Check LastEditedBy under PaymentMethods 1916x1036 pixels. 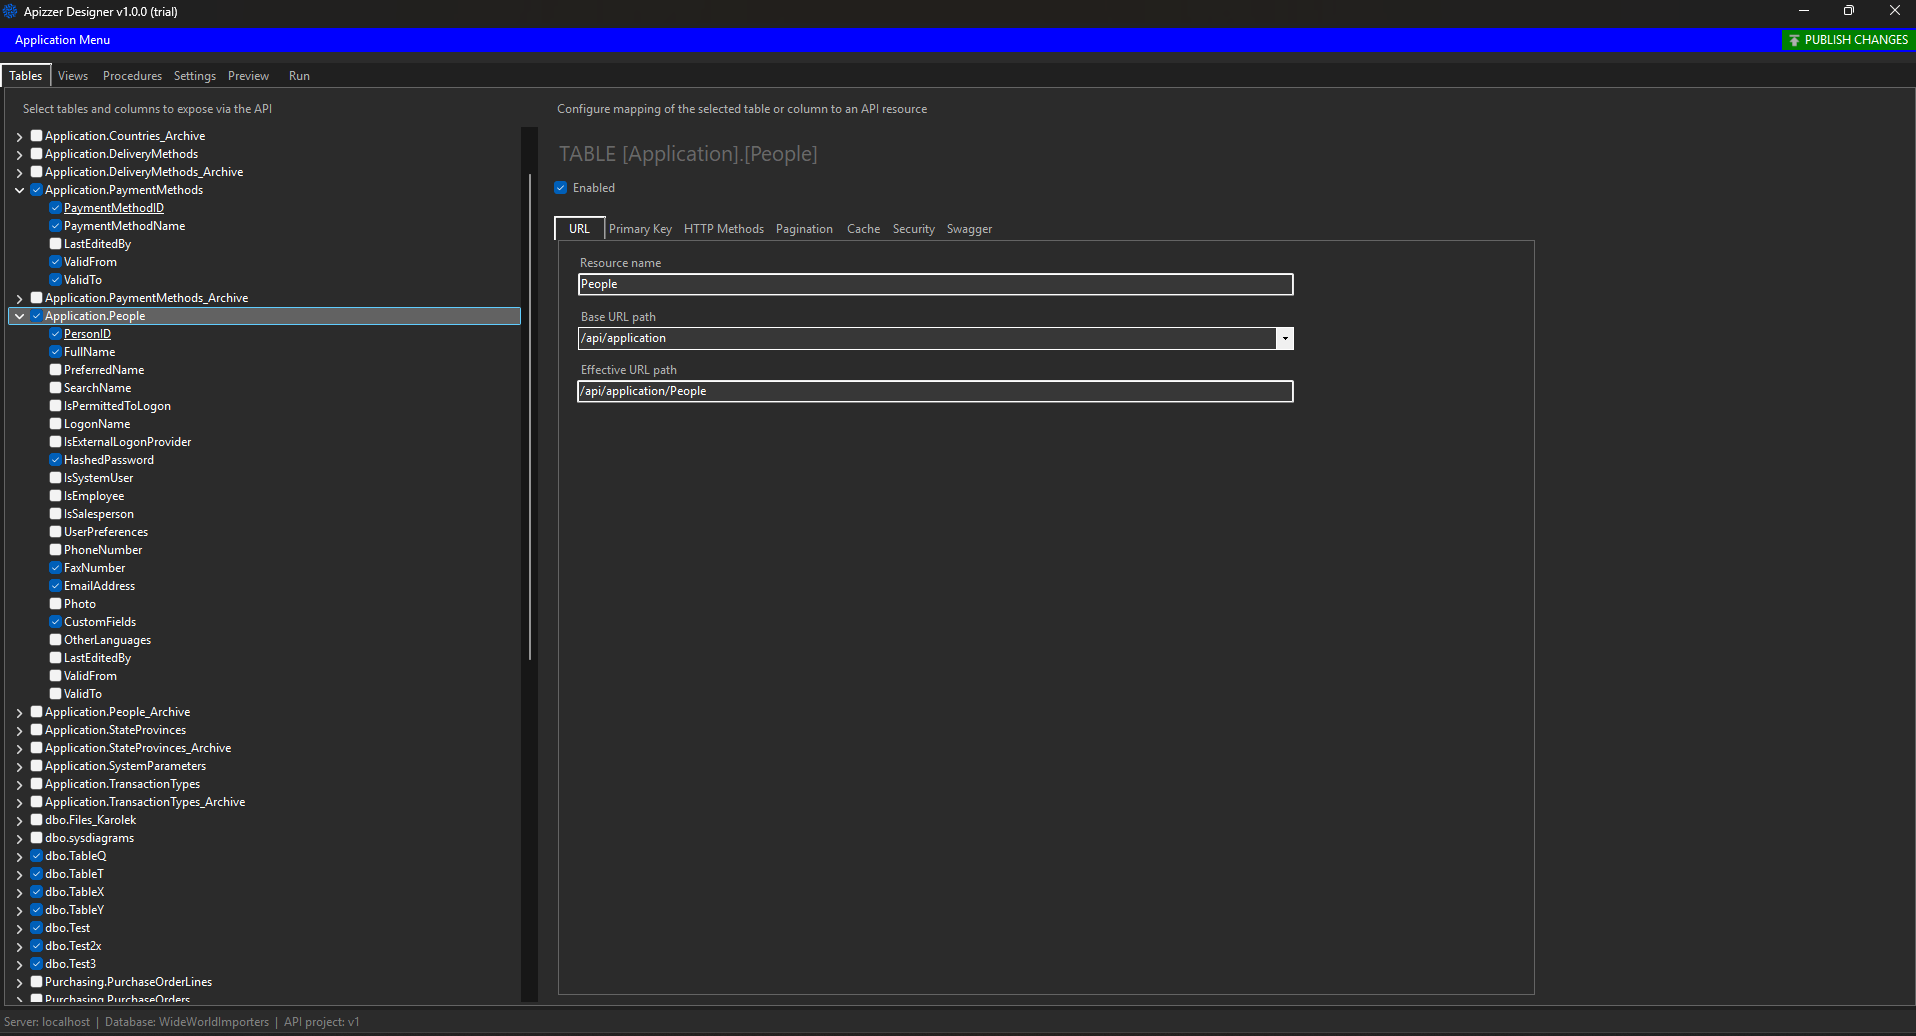(x=55, y=244)
